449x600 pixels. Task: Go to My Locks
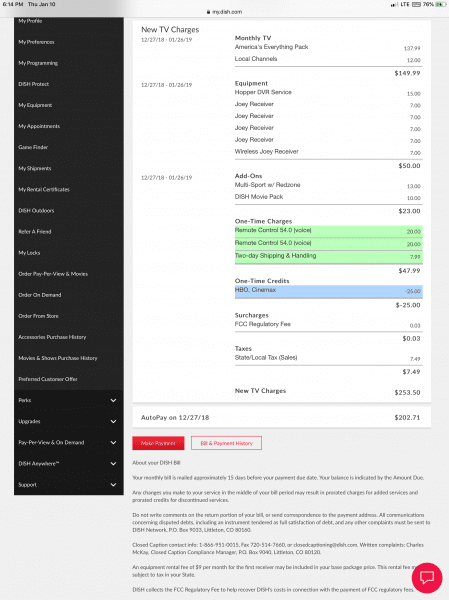[x=29, y=253]
